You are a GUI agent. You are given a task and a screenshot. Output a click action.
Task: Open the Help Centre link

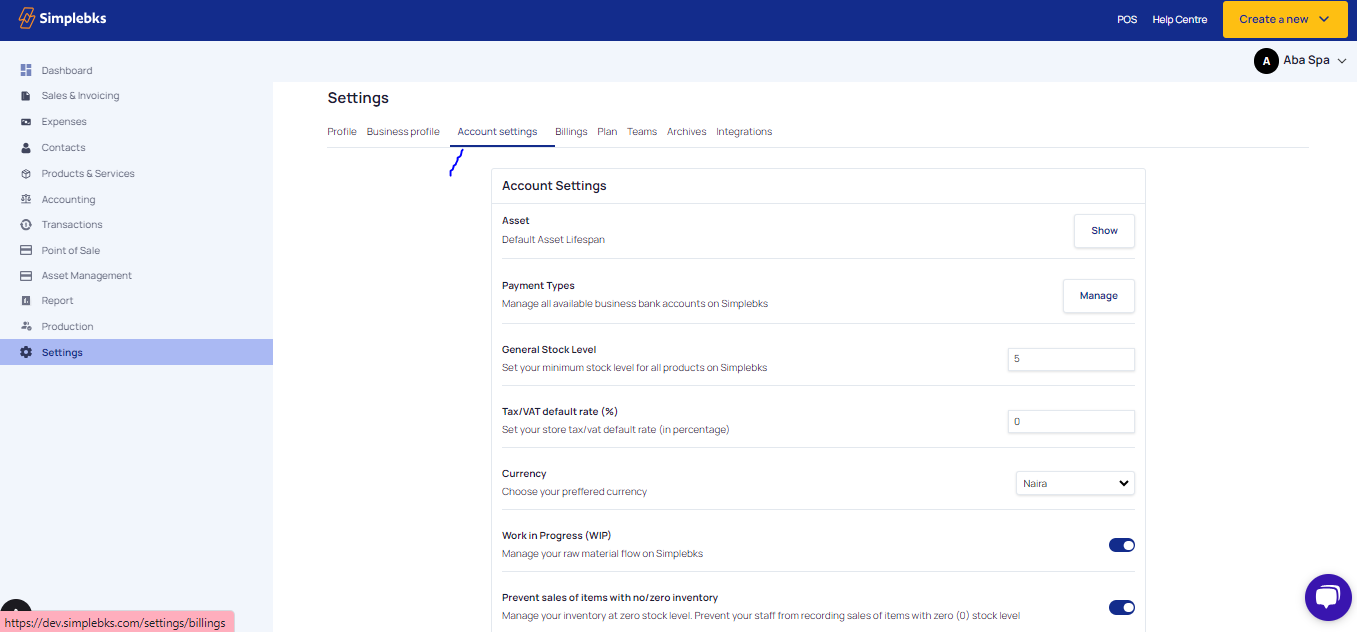1179,20
